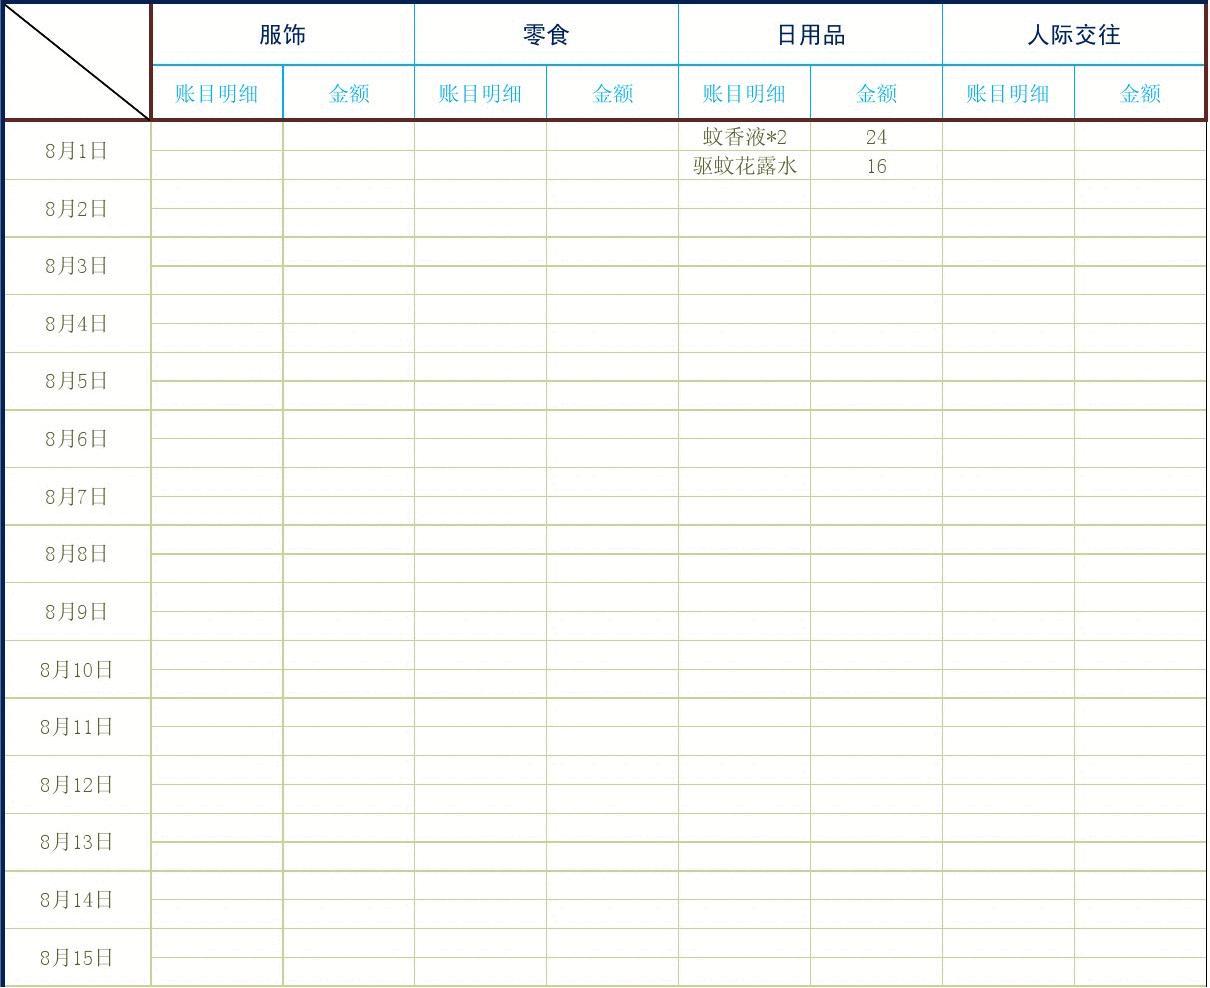Click the 人际交往 column header
This screenshot has width=1210, height=988.
(x=1073, y=35)
